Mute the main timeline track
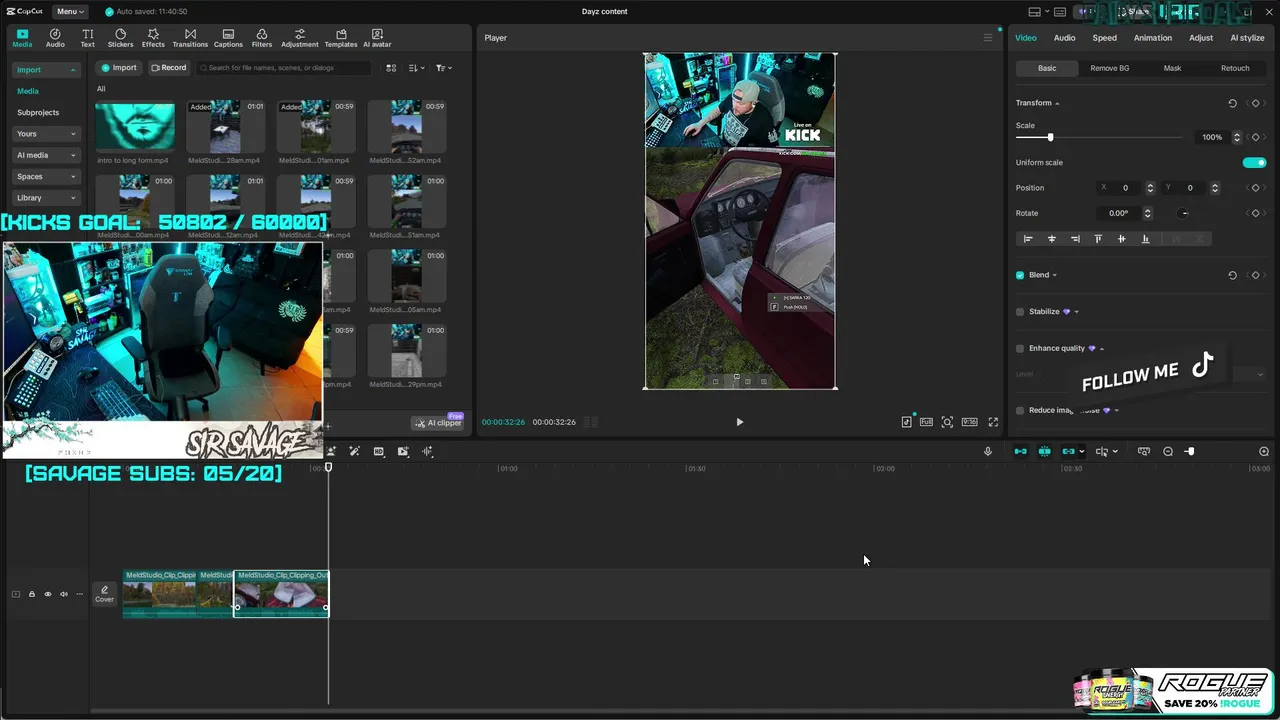This screenshot has height=720, width=1280. tap(63, 594)
